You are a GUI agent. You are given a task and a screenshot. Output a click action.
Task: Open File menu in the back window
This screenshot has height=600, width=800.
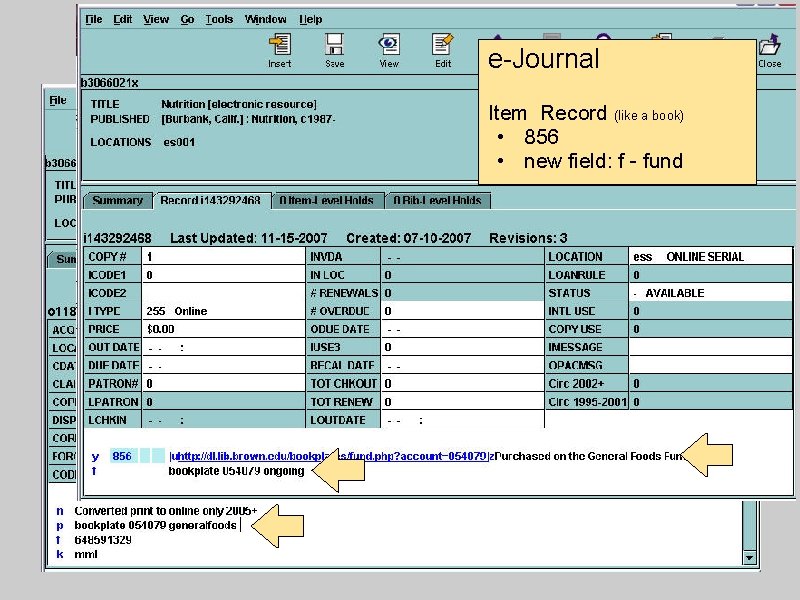pyautogui.click(x=58, y=100)
